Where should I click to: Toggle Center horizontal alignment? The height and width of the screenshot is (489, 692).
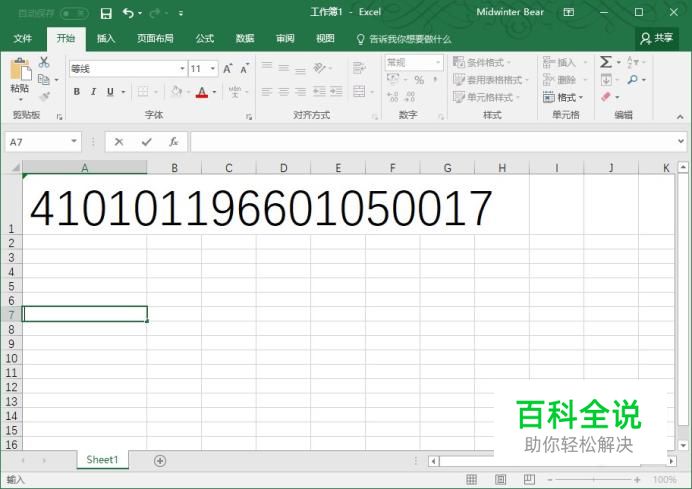[x=283, y=92]
